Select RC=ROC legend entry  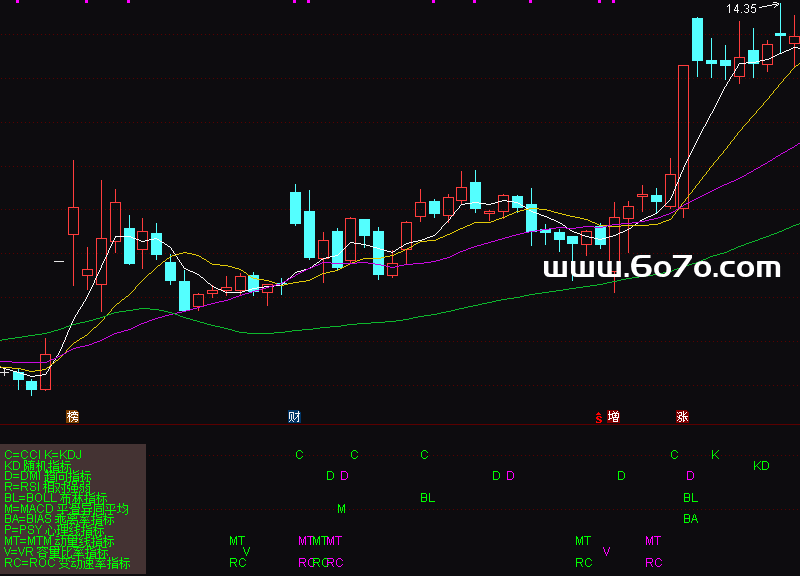[67, 563]
